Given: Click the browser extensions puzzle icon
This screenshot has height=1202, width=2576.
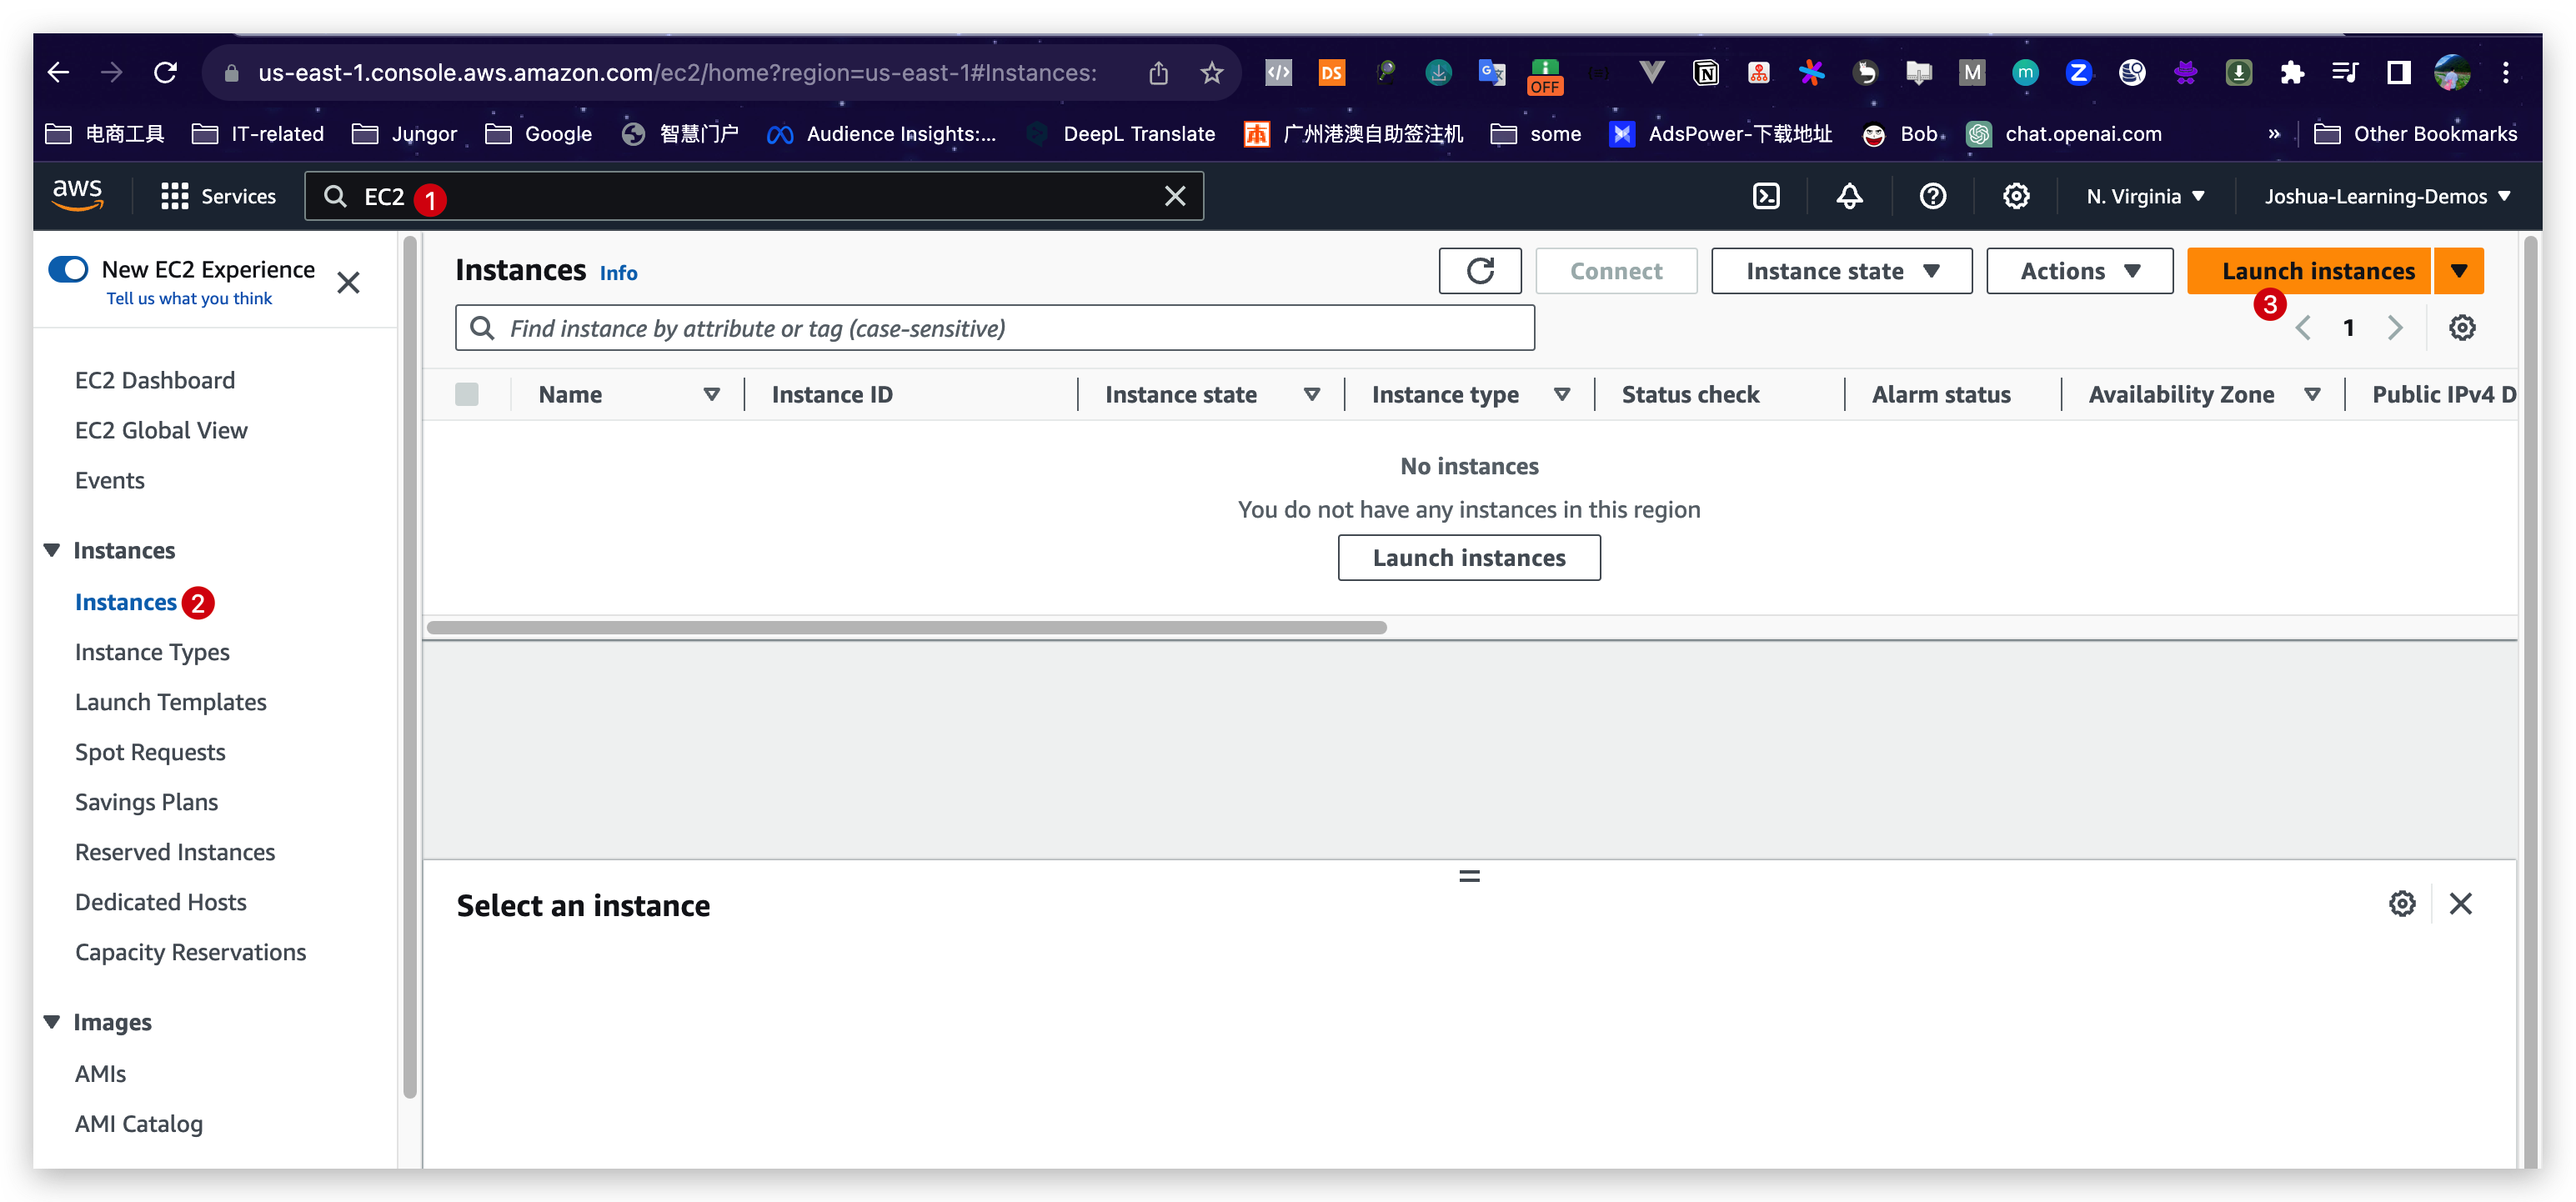Looking at the screenshot, I should pyautogui.click(x=2293, y=72).
